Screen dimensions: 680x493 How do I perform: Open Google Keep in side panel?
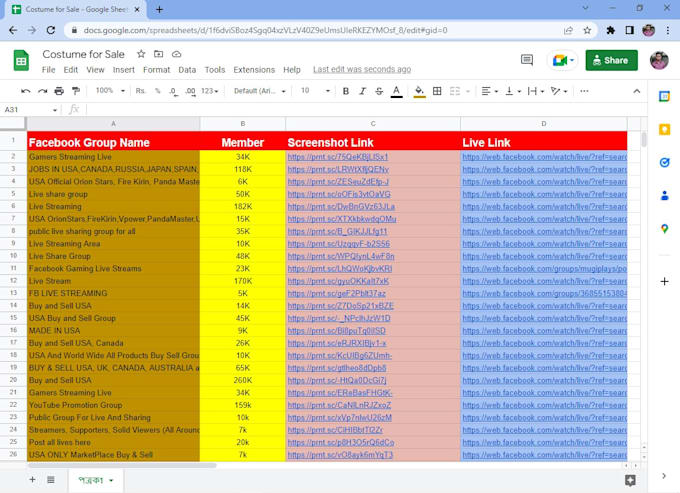tap(664, 129)
